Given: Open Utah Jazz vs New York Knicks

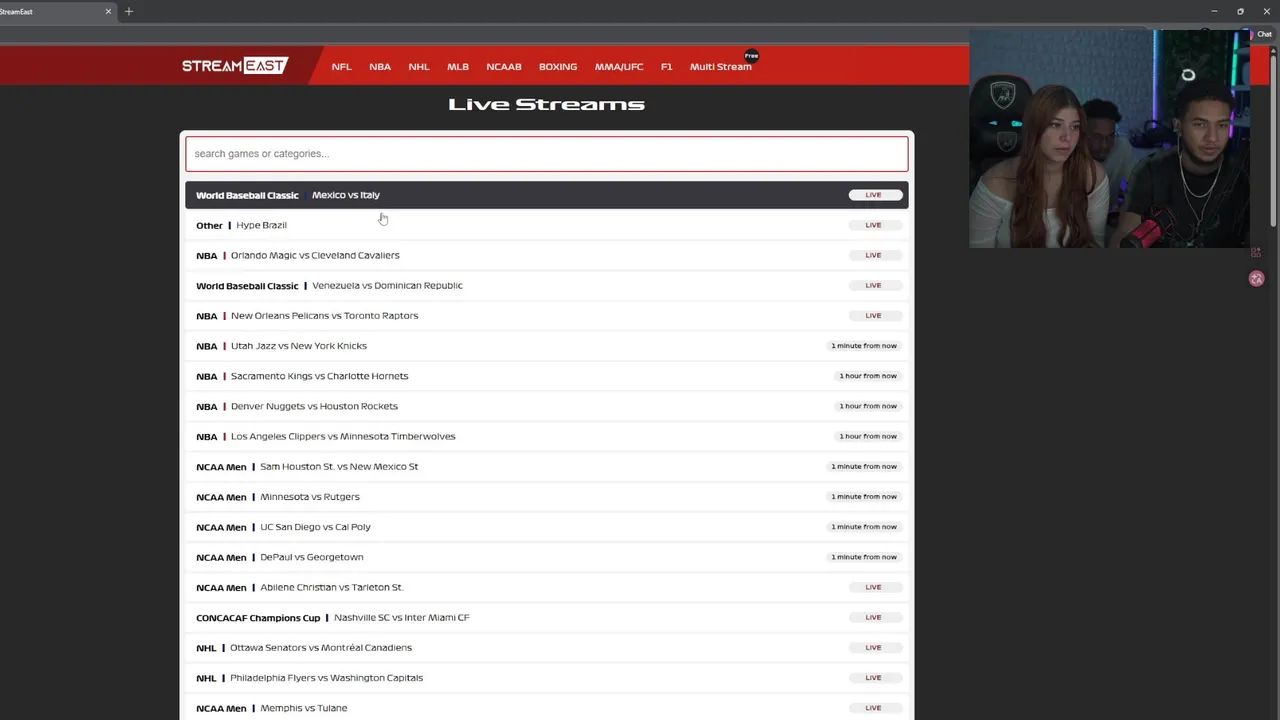Looking at the screenshot, I should (547, 346).
